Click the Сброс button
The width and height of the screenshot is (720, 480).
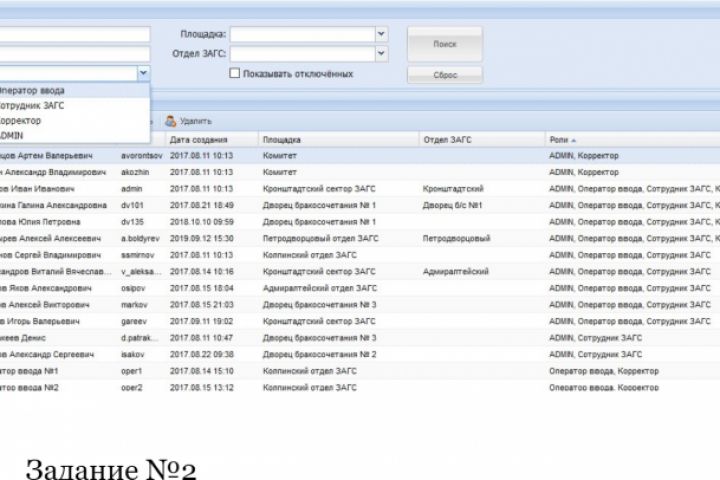point(444,75)
